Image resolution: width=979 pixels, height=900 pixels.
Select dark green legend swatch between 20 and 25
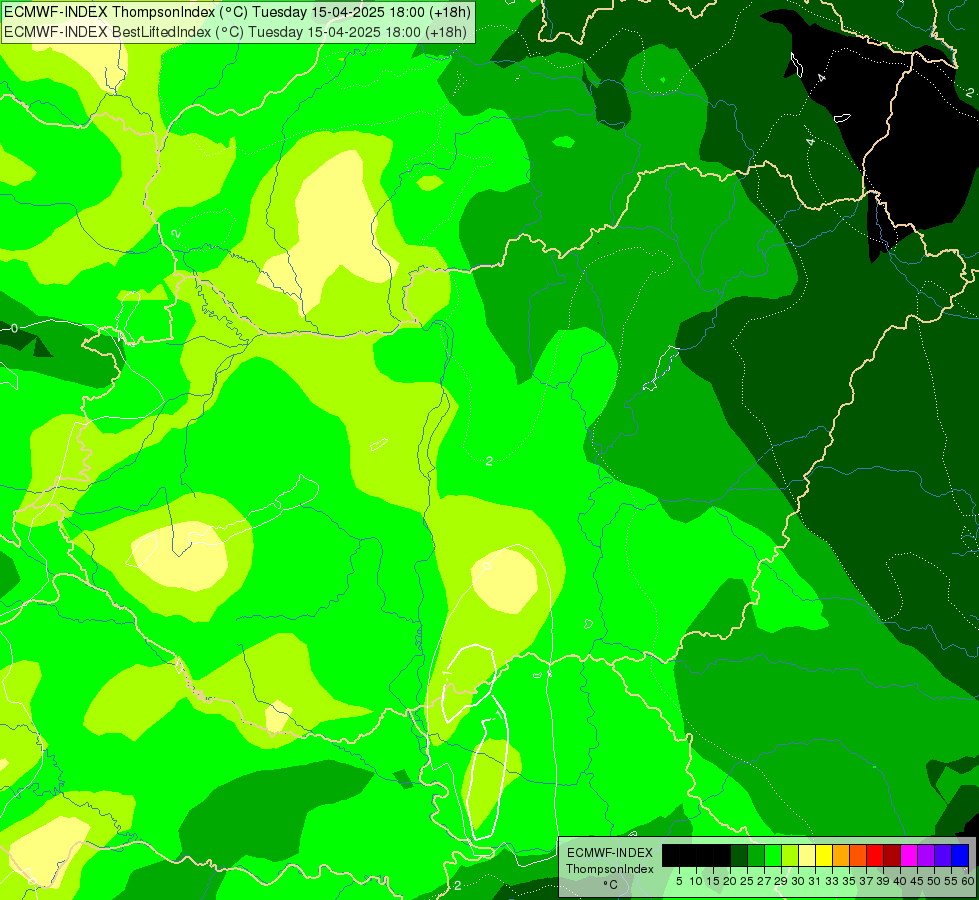(739, 855)
